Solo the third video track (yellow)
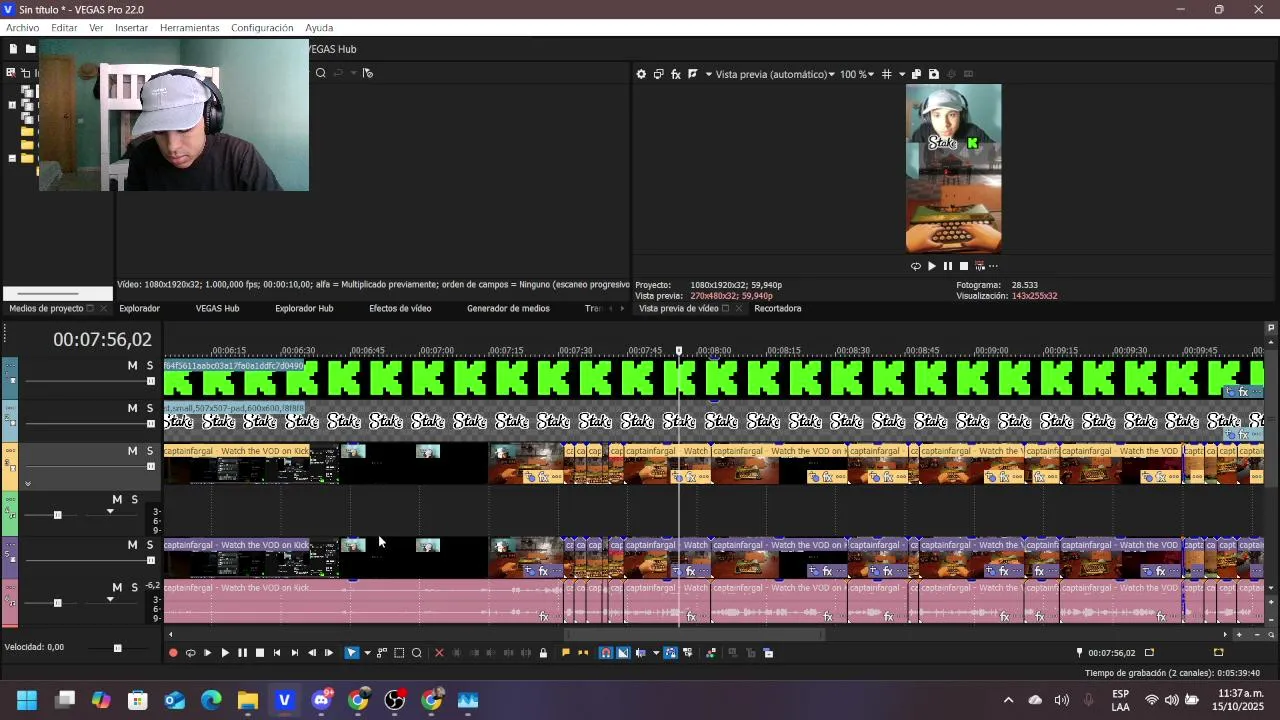 pyautogui.click(x=150, y=451)
